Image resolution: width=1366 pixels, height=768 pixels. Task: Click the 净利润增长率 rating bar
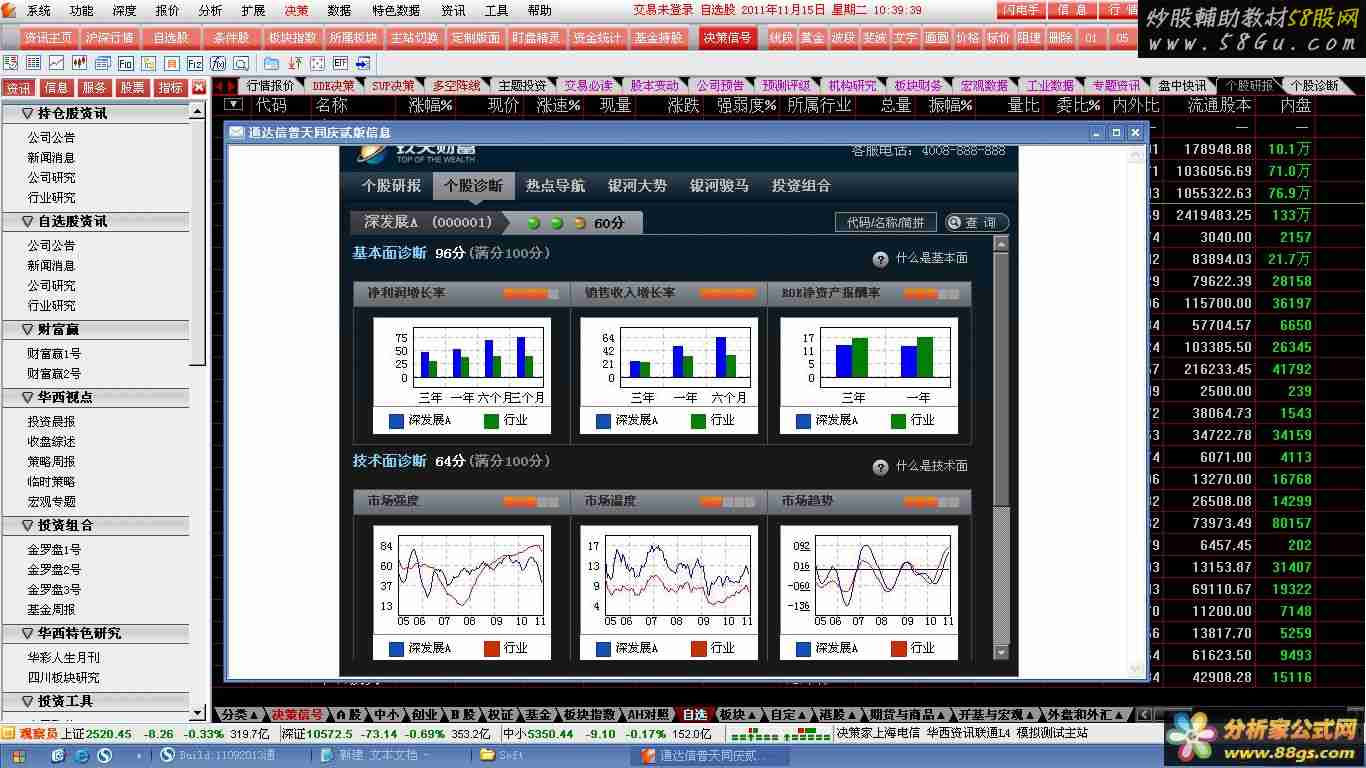pyautogui.click(x=531, y=294)
